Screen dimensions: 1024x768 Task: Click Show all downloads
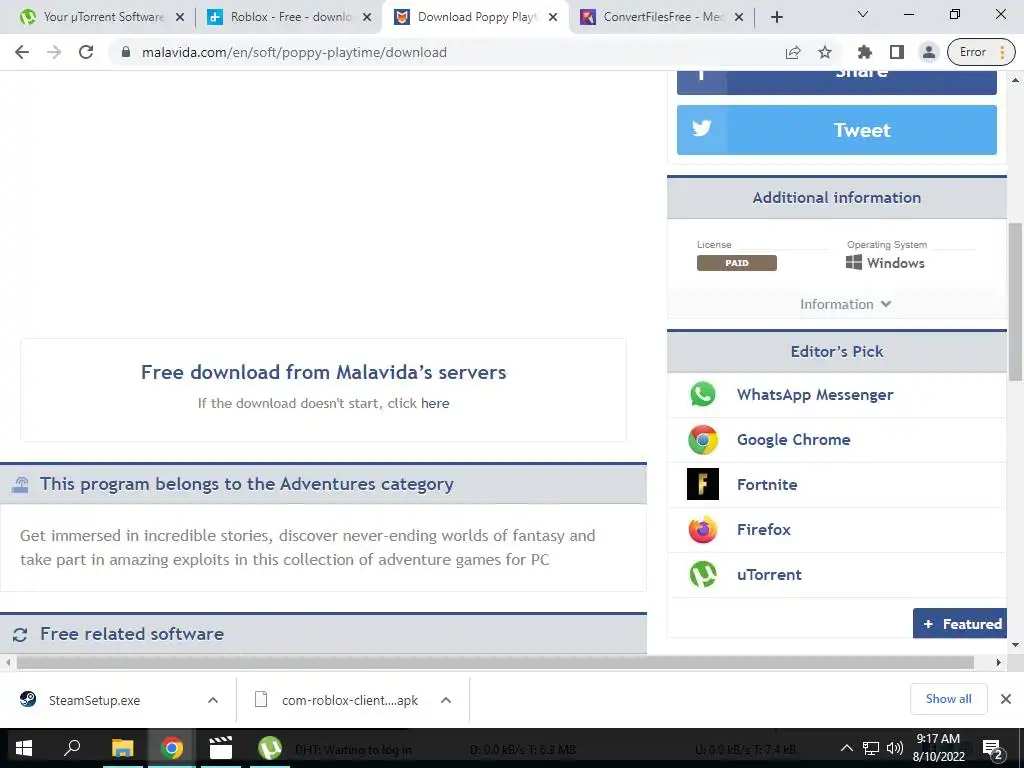point(948,699)
